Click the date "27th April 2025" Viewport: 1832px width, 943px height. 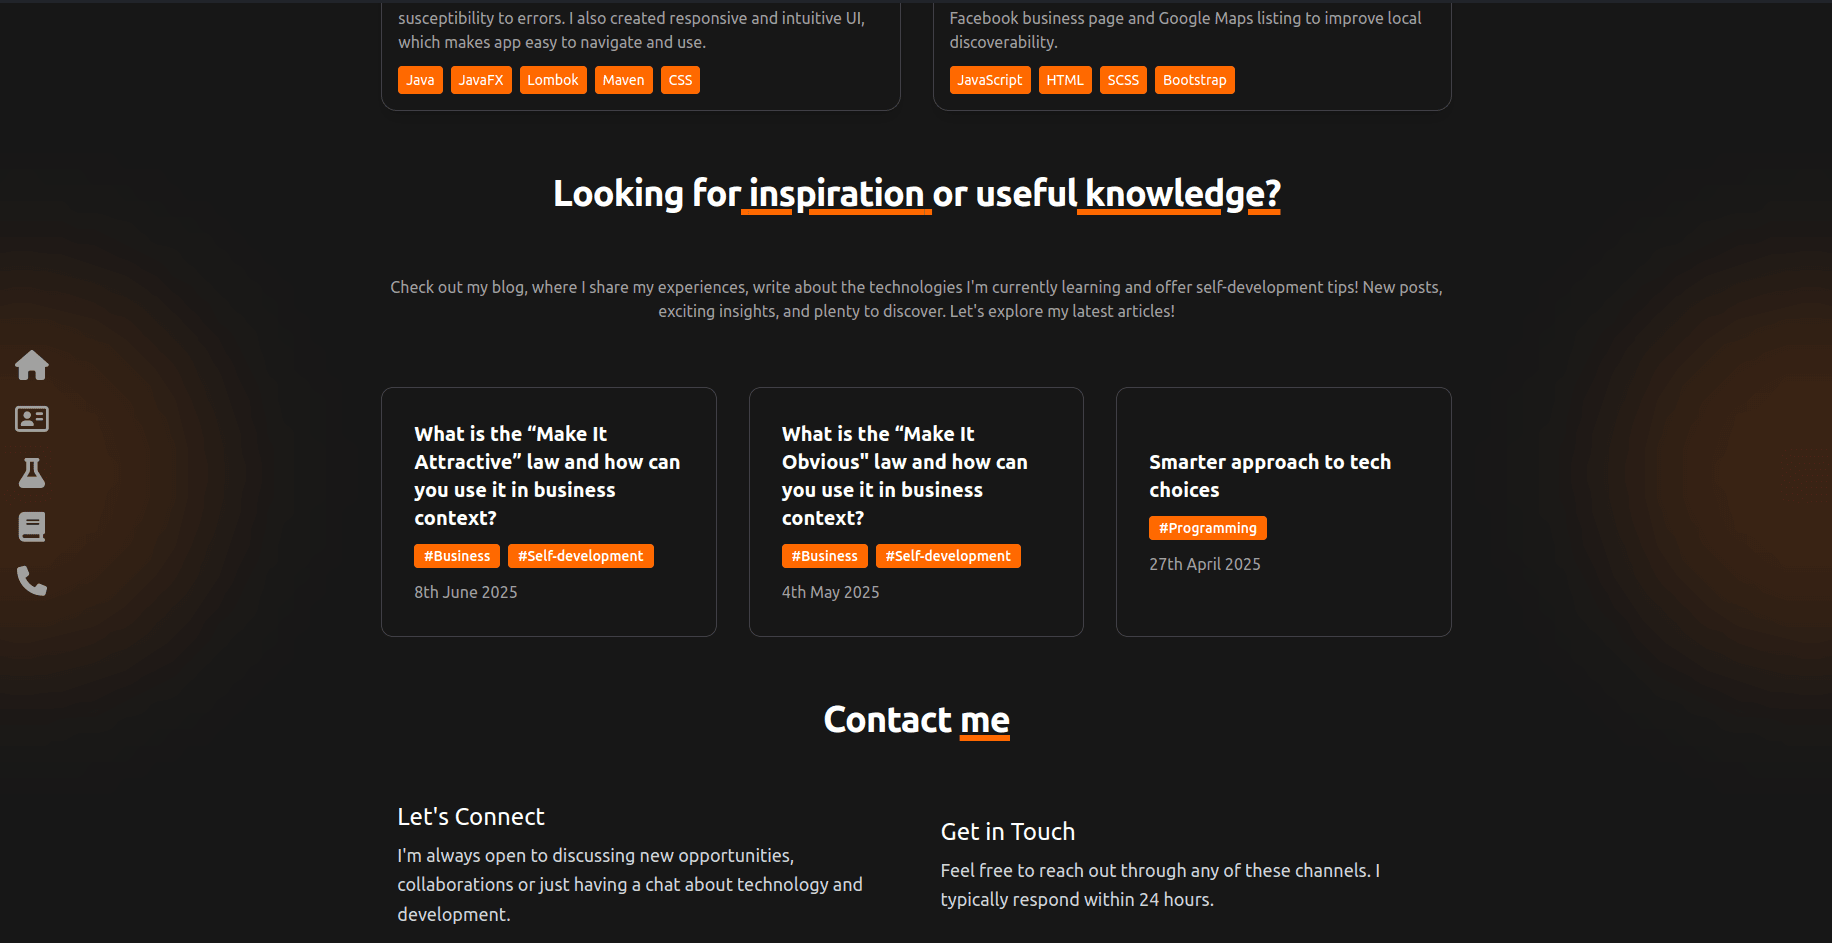[1205, 564]
